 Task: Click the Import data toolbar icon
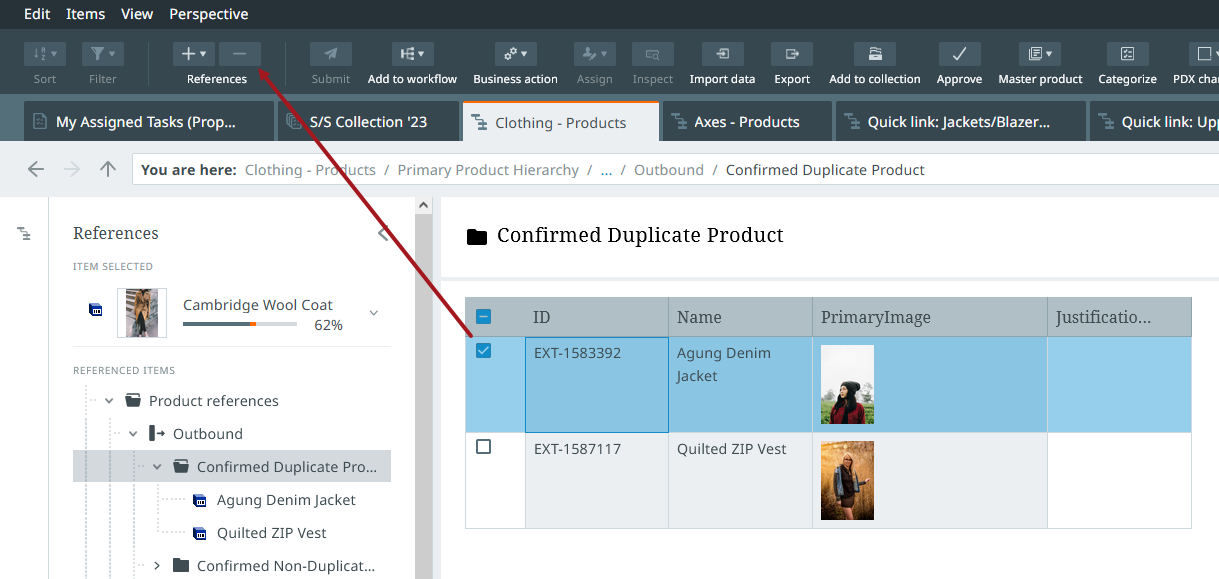click(722, 54)
